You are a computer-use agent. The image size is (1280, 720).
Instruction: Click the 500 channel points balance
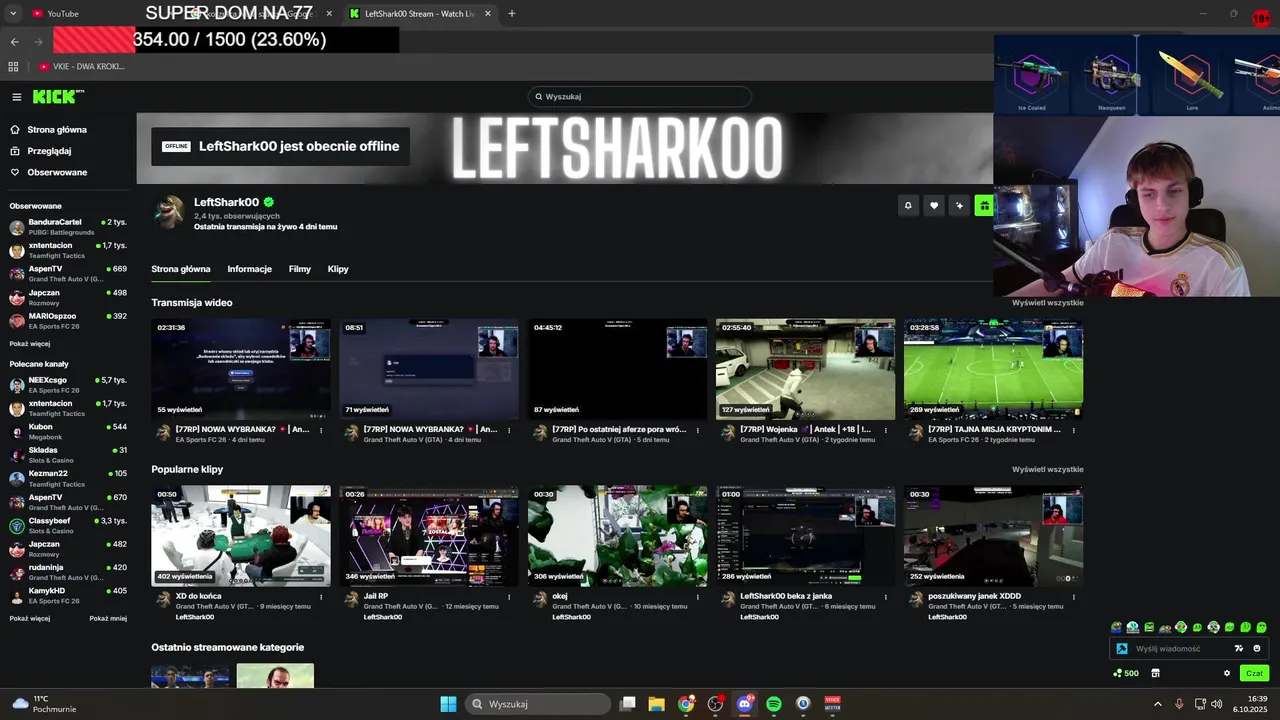[x=1126, y=673]
